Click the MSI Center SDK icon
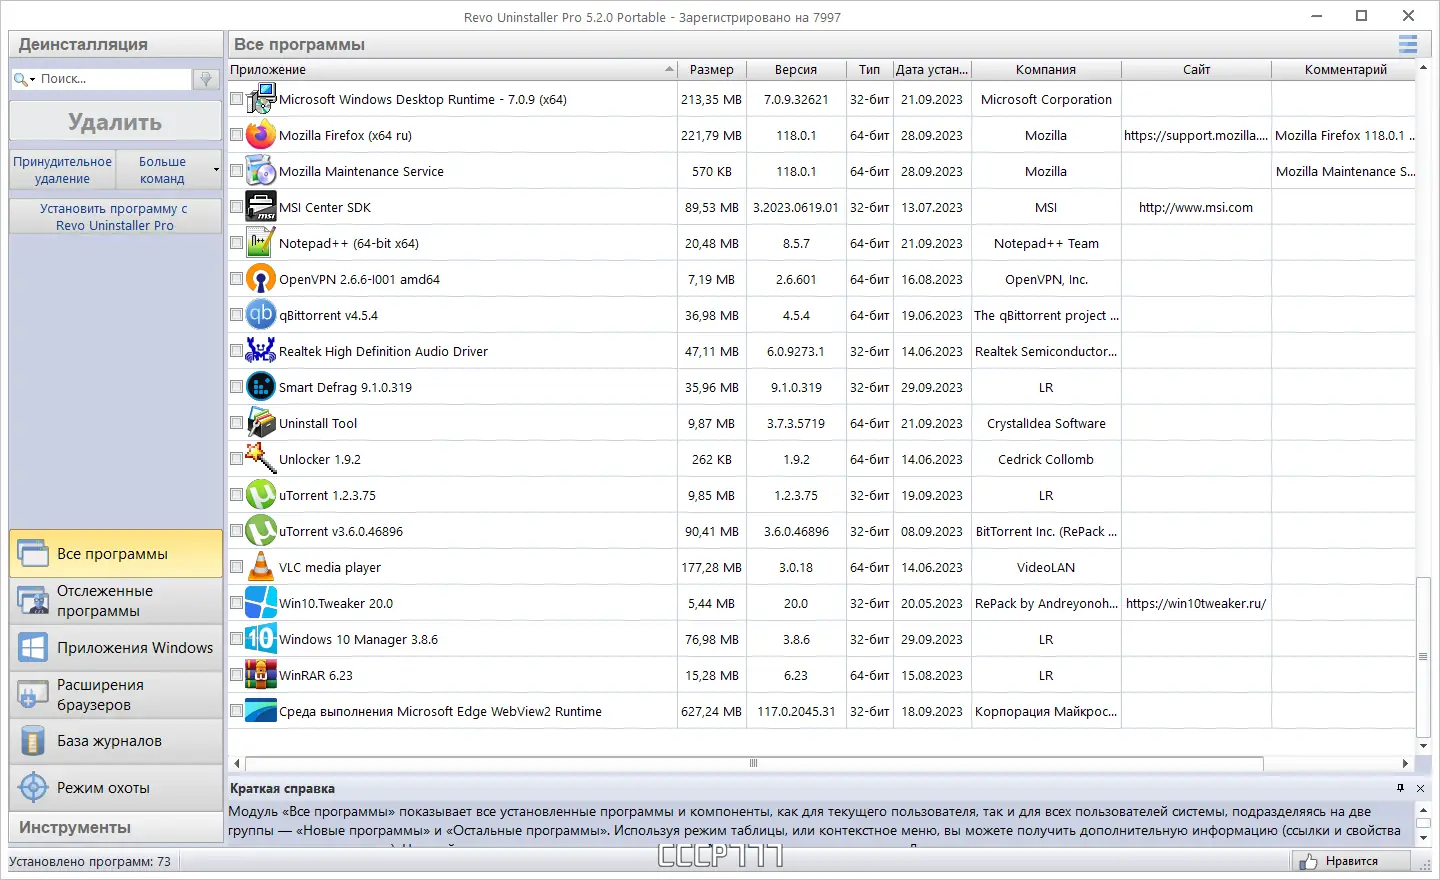Screen dimensions: 1440x880 pyautogui.click(x=261, y=207)
